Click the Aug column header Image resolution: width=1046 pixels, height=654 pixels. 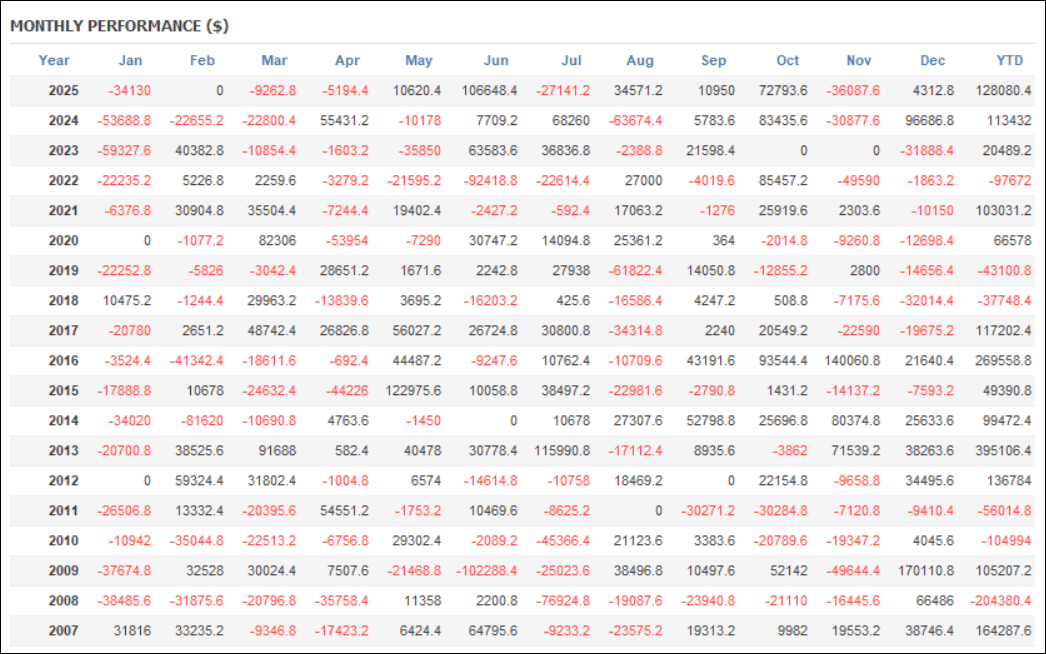pos(640,60)
